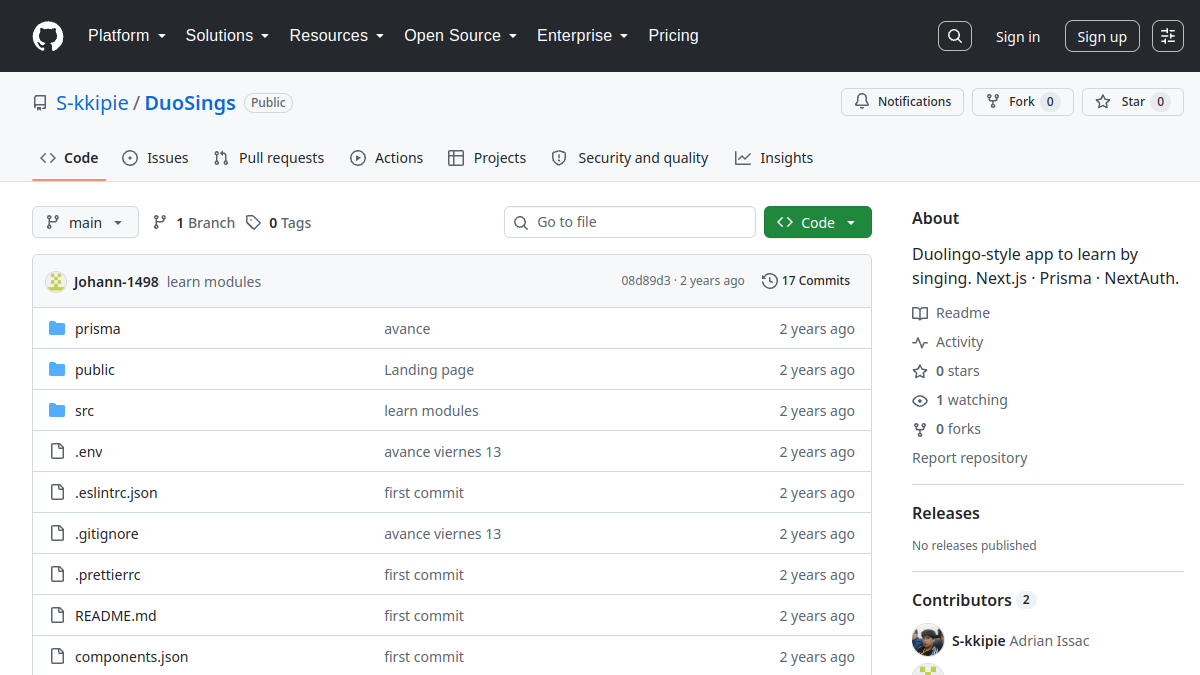Click the pulse icon next to Activity
Screen dimensions: 1200x675
pyautogui.click(x=920, y=342)
